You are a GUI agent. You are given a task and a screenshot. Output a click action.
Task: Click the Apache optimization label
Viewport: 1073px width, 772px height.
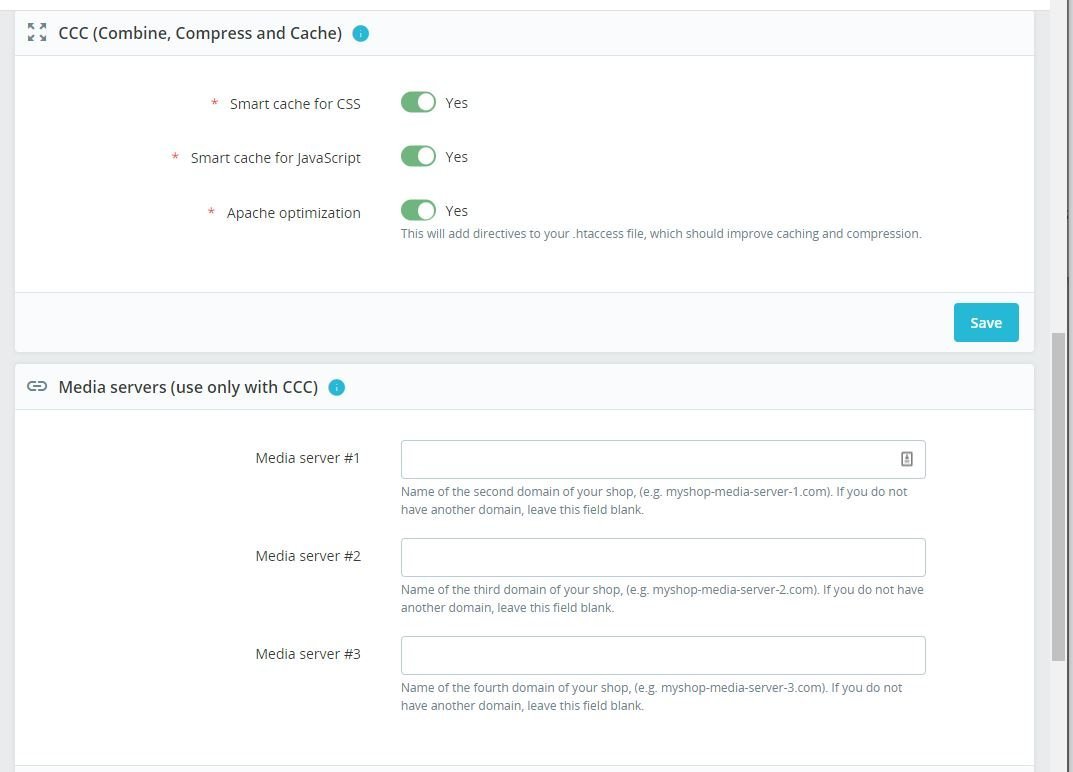pyautogui.click(x=293, y=213)
